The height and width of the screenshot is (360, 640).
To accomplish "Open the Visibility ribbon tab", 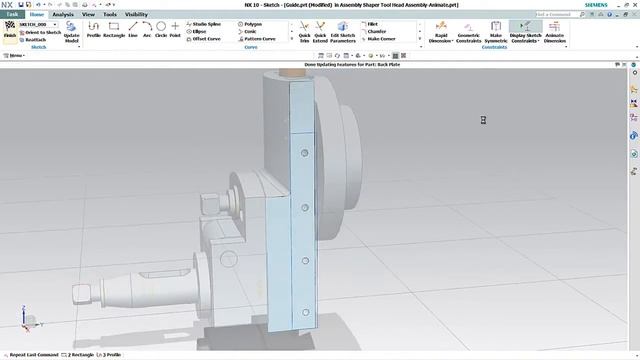I will [x=136, y=14].
